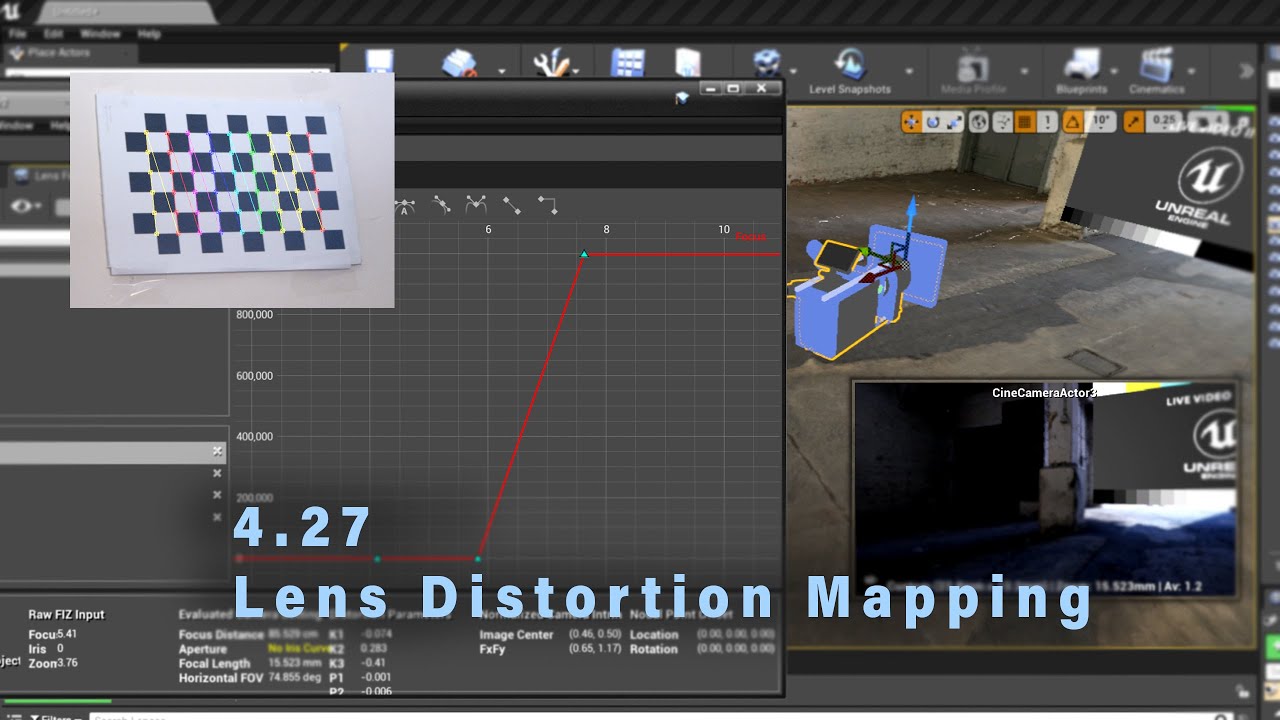
Task: Click the checkerboard calibration image thumbnail
Action: click(232, 190)
